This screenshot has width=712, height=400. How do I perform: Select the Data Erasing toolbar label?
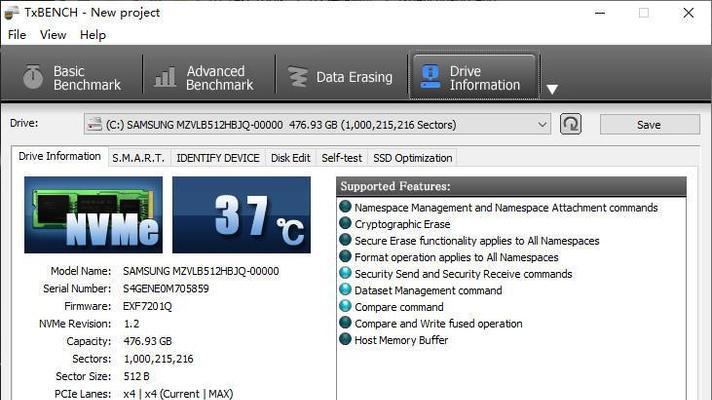pyautogui.click(x=354, y=77)
